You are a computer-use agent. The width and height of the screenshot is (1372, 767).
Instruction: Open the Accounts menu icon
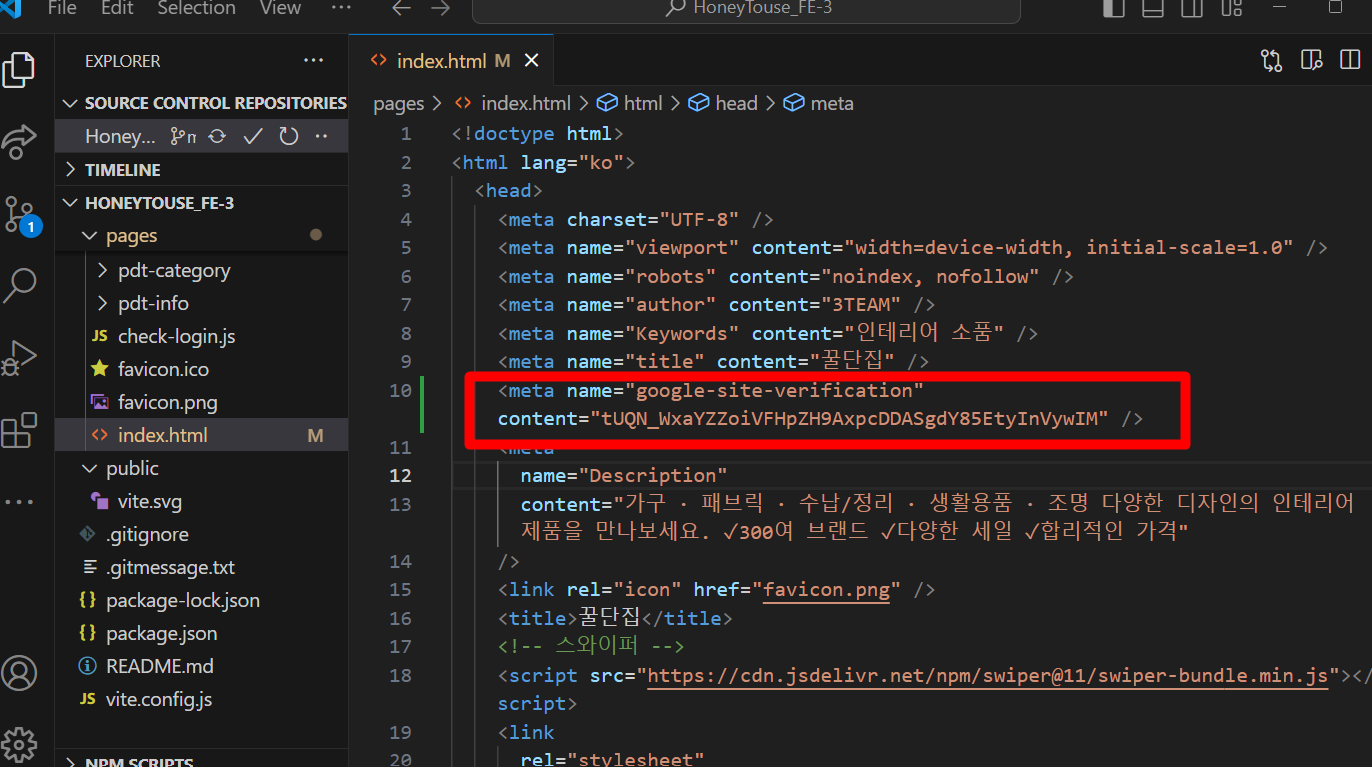tap(19, 672)
